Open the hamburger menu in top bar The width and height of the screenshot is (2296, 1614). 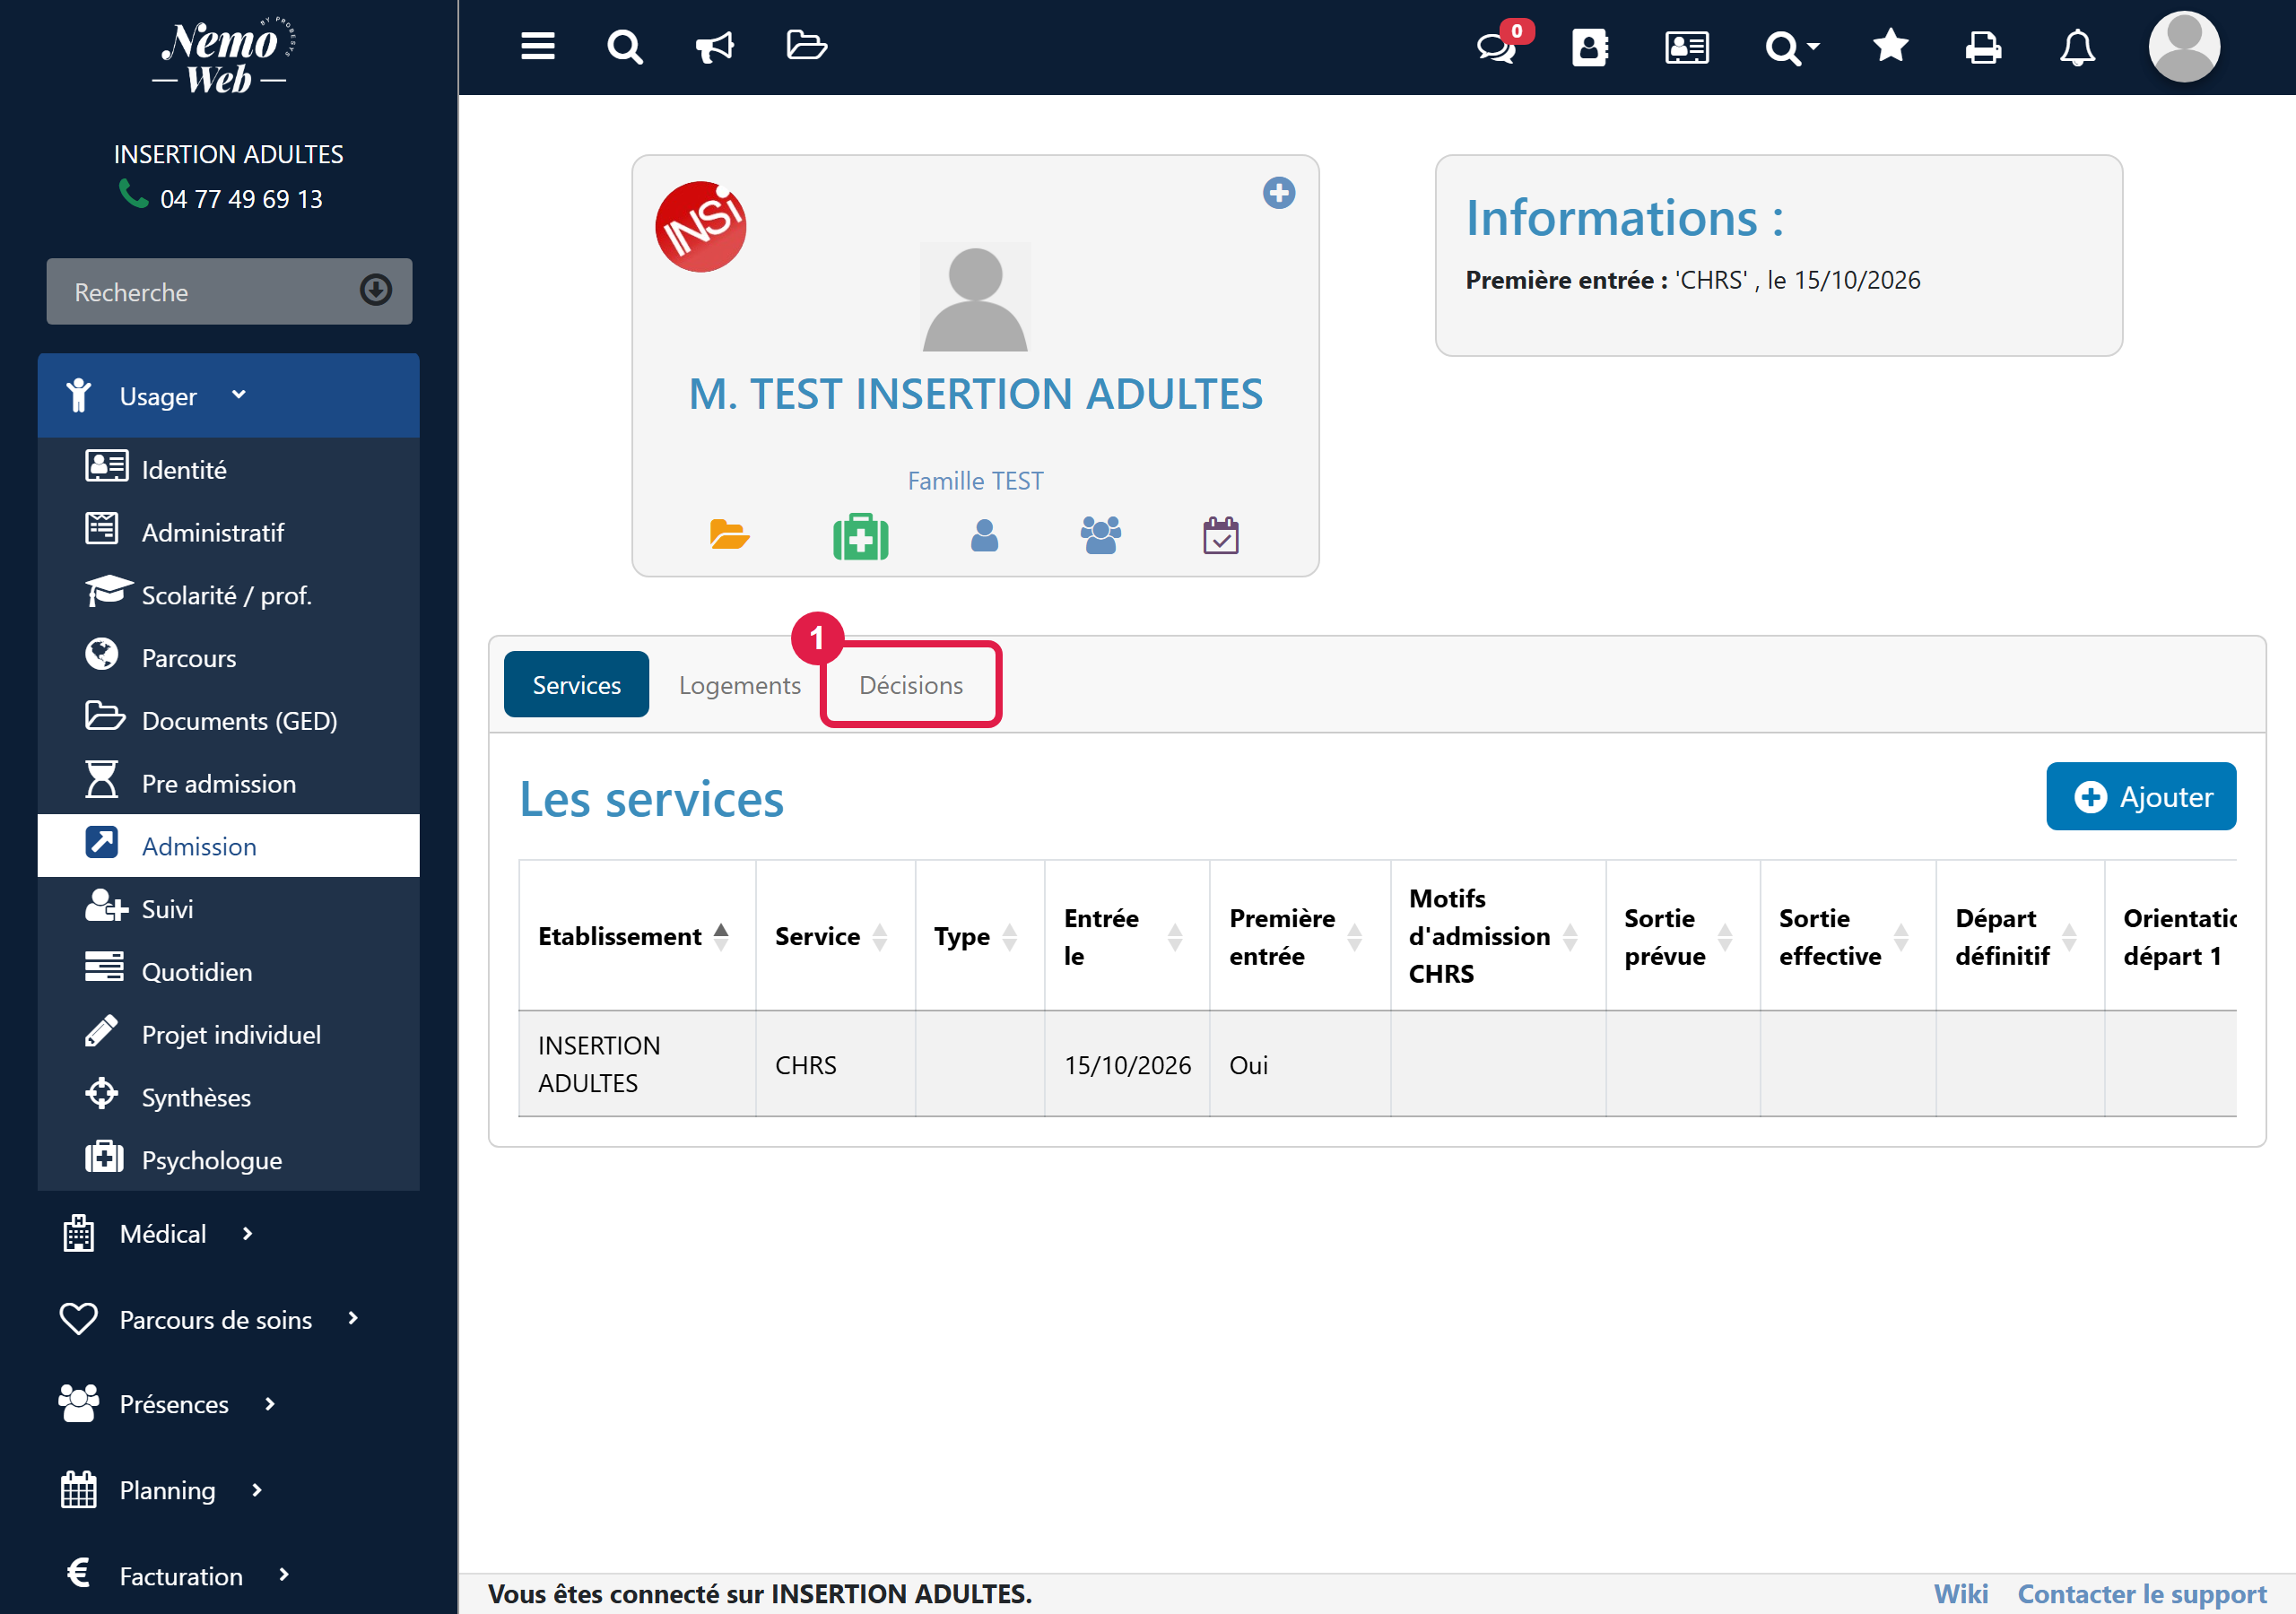coord(538,46)
